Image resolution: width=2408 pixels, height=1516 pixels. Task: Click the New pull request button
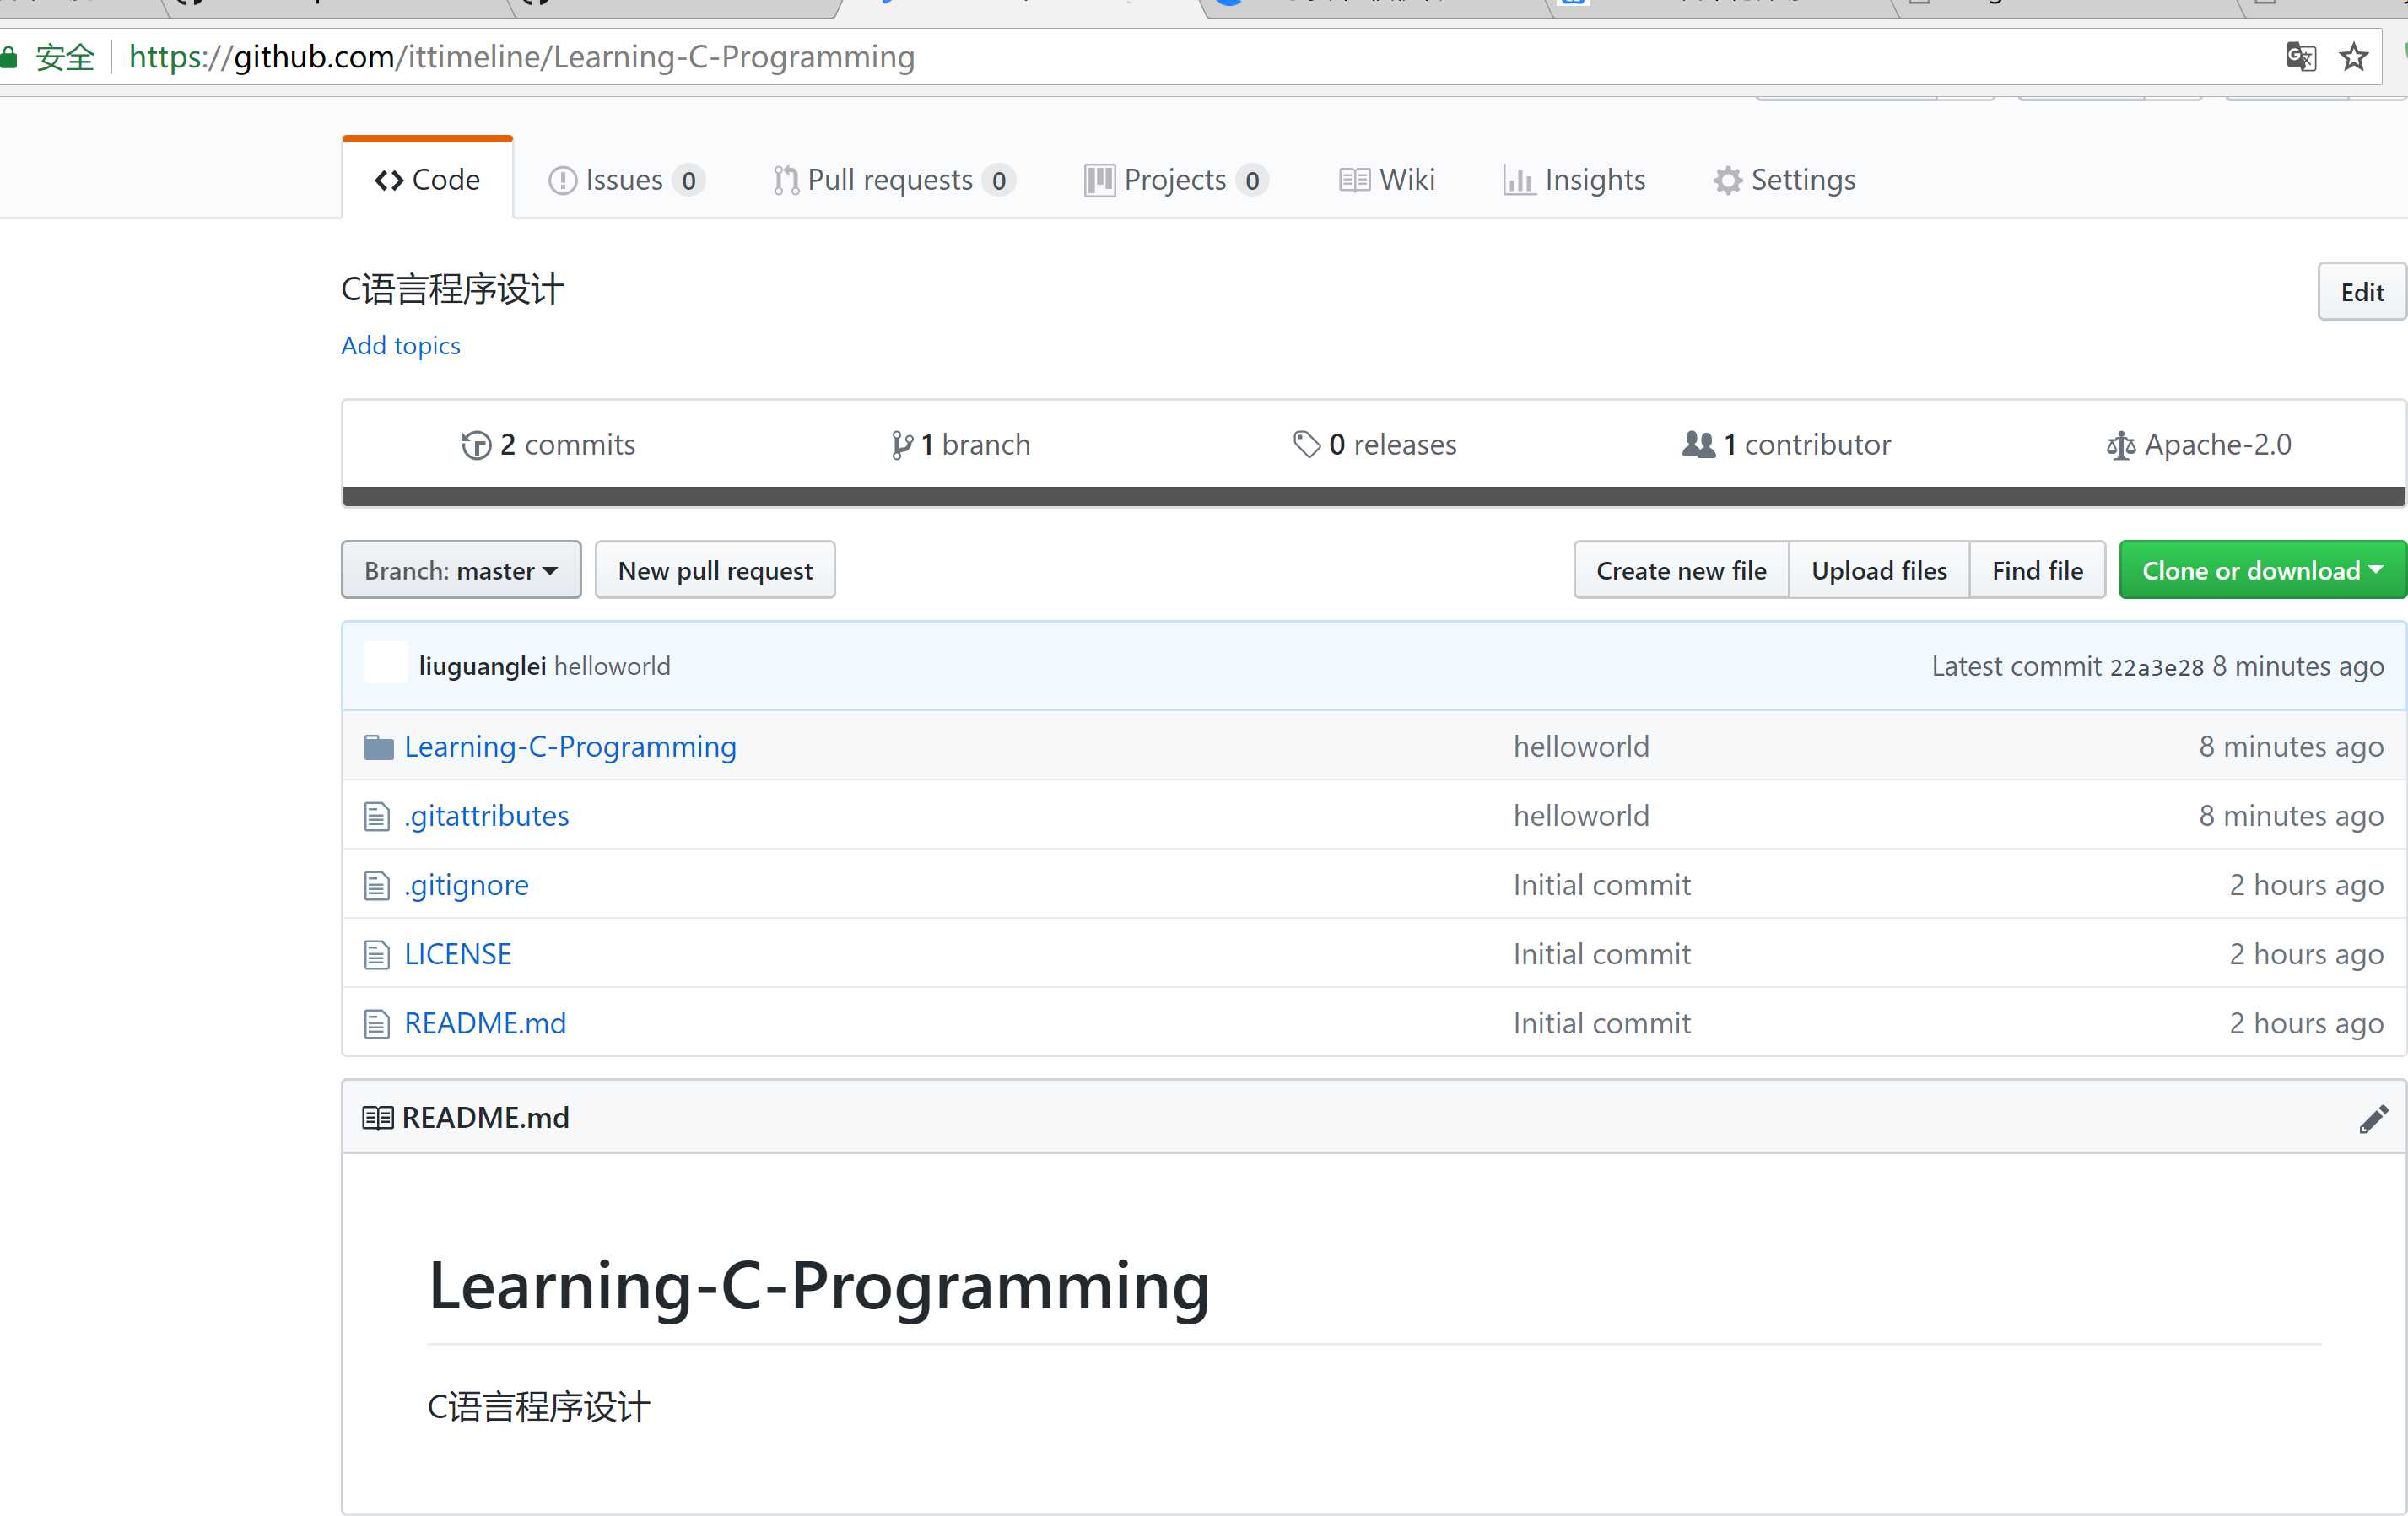point(715,571)
